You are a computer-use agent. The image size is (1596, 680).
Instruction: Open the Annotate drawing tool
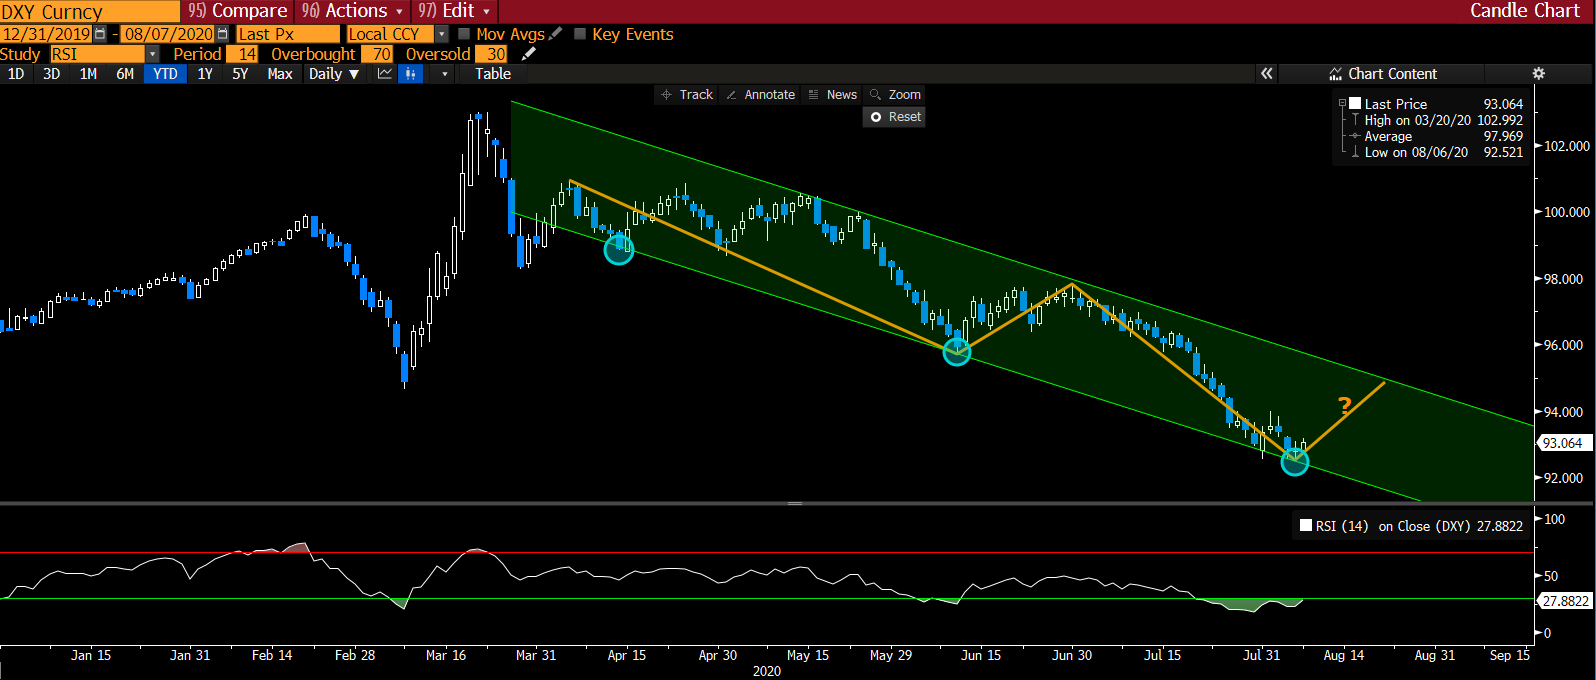(x=760, y=95)
